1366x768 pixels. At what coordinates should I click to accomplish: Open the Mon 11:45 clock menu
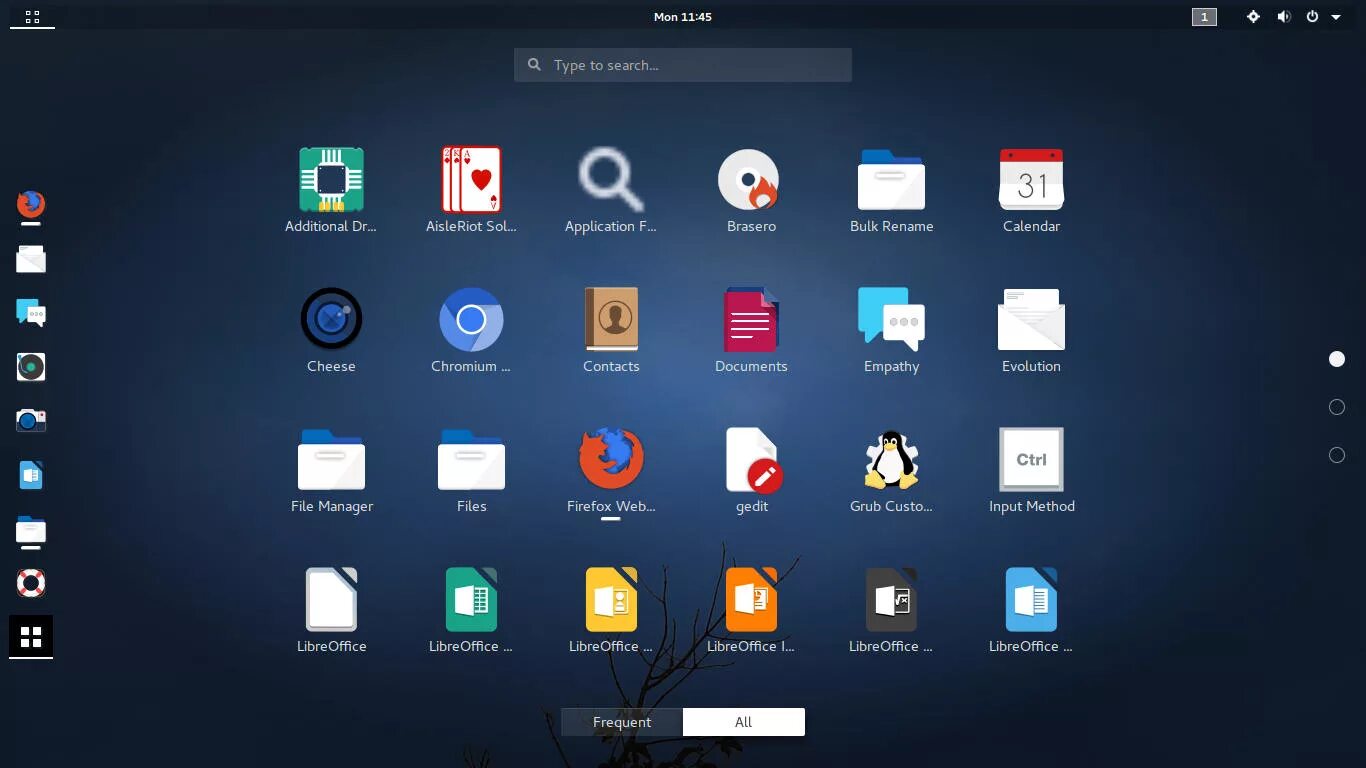[x=683, y=17]
